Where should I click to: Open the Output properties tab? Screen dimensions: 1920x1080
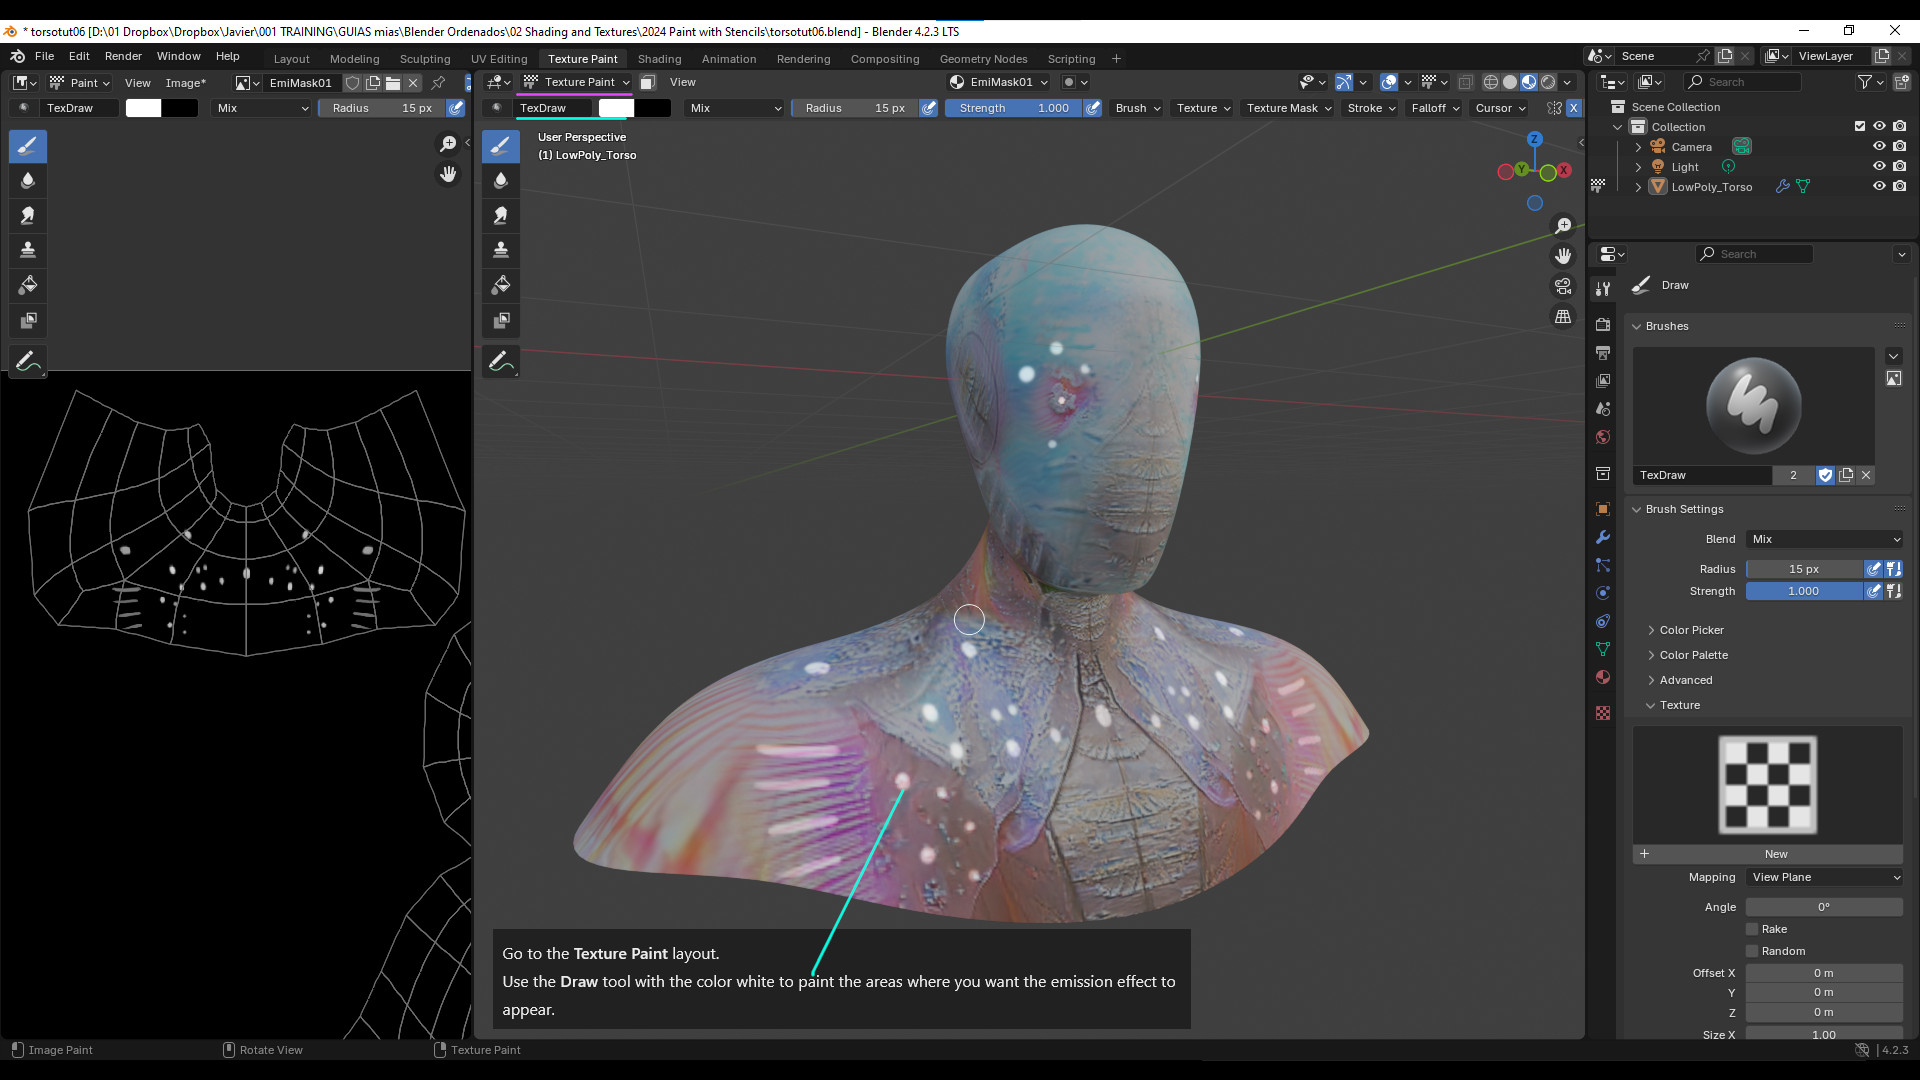point(1603,353)
